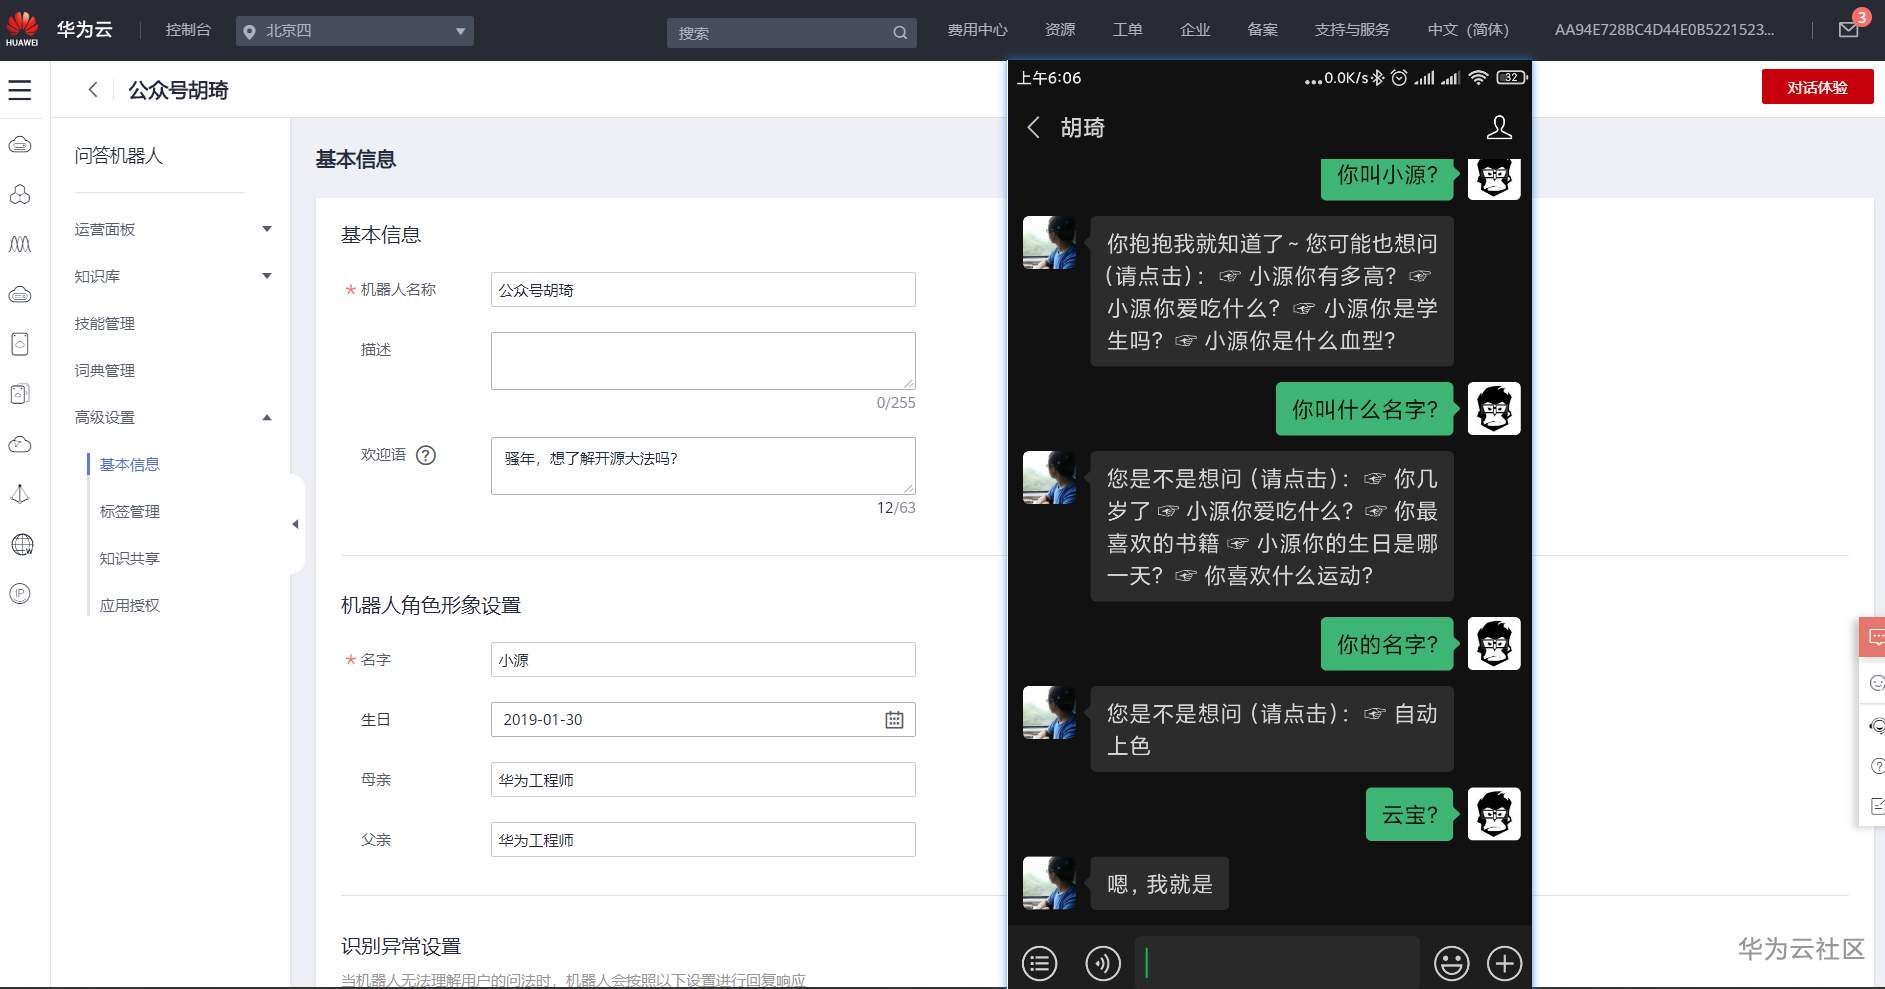
Task: Tap the plus icon in the chat input bar
Action: (x=1505, y=963)
